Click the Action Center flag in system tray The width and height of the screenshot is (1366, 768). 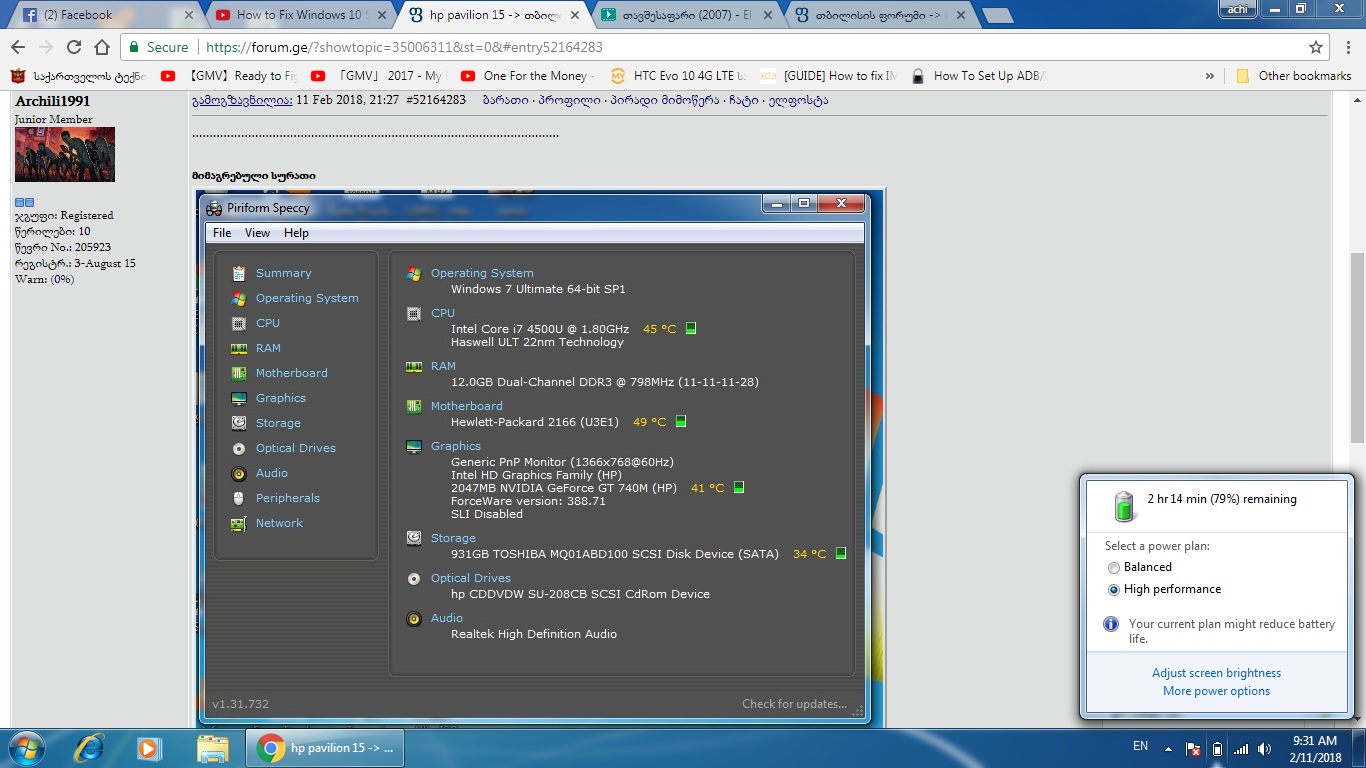pos(1193,748)
